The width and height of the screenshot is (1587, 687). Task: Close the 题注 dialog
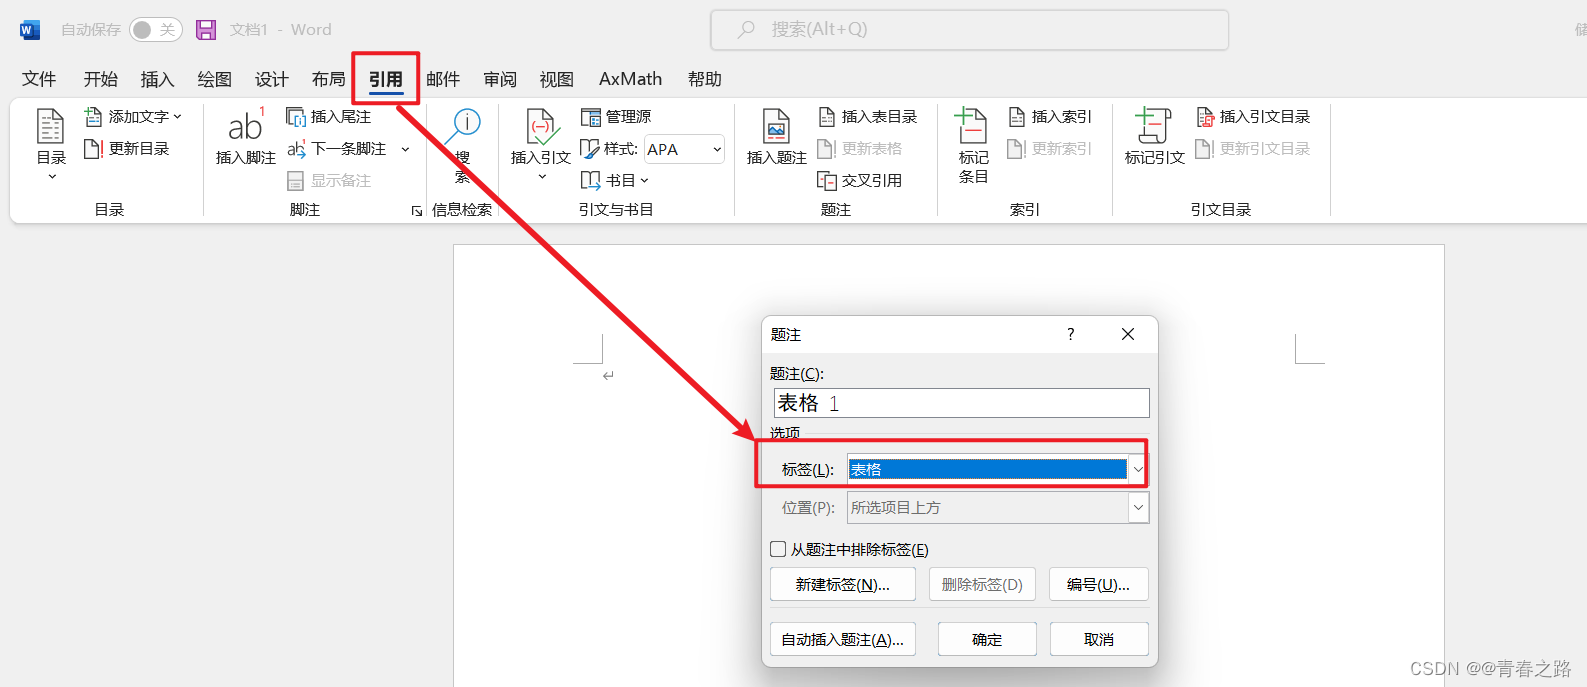click(x=1128, y=334)
